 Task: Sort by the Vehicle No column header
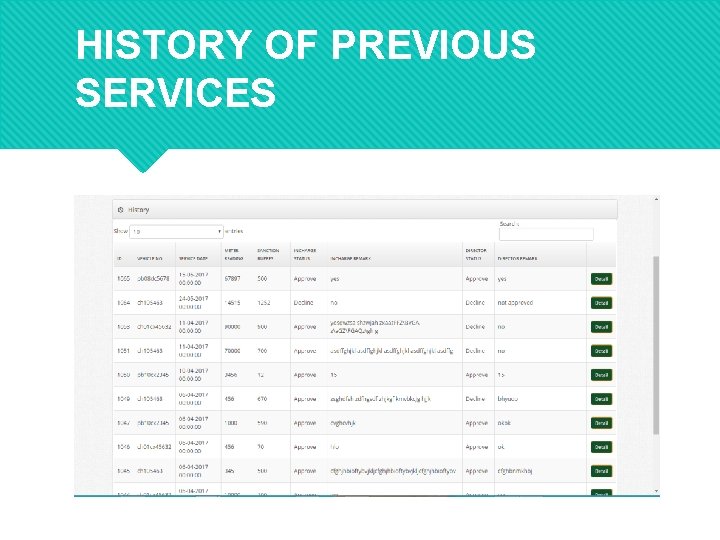pos(150,259)
